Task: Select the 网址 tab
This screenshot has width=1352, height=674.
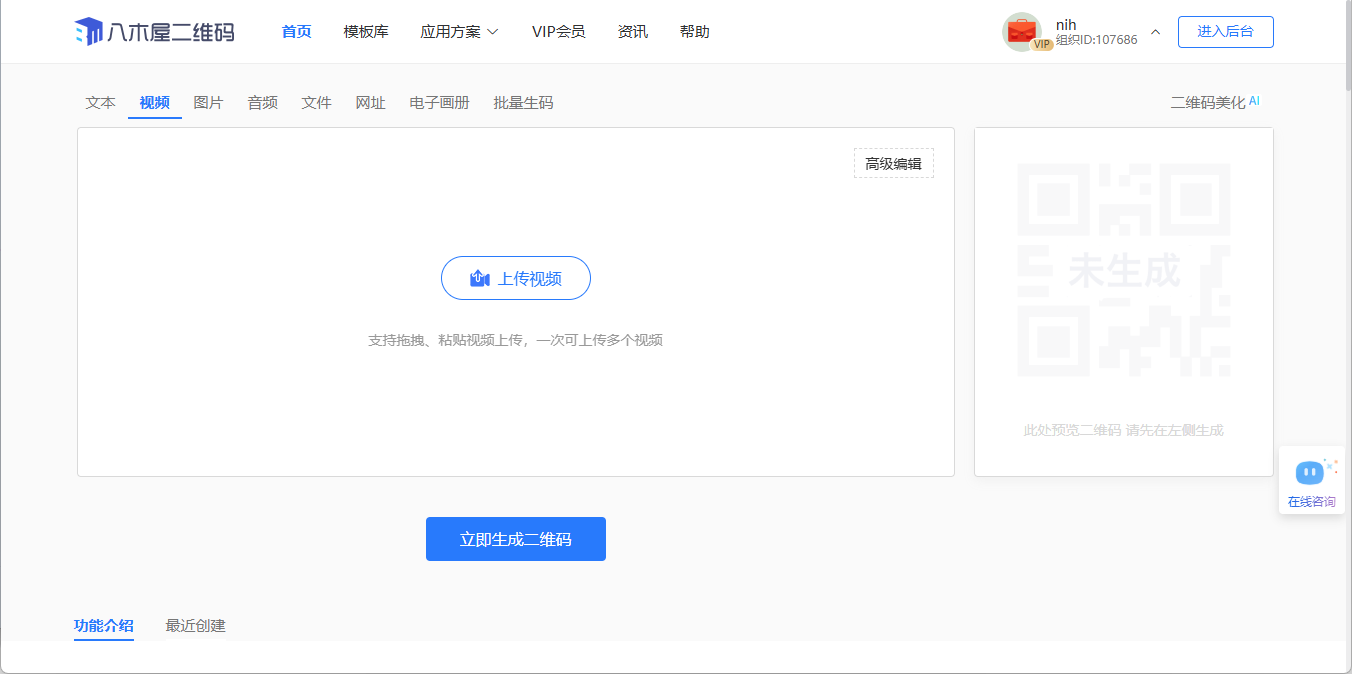Action: coord(371,103)
